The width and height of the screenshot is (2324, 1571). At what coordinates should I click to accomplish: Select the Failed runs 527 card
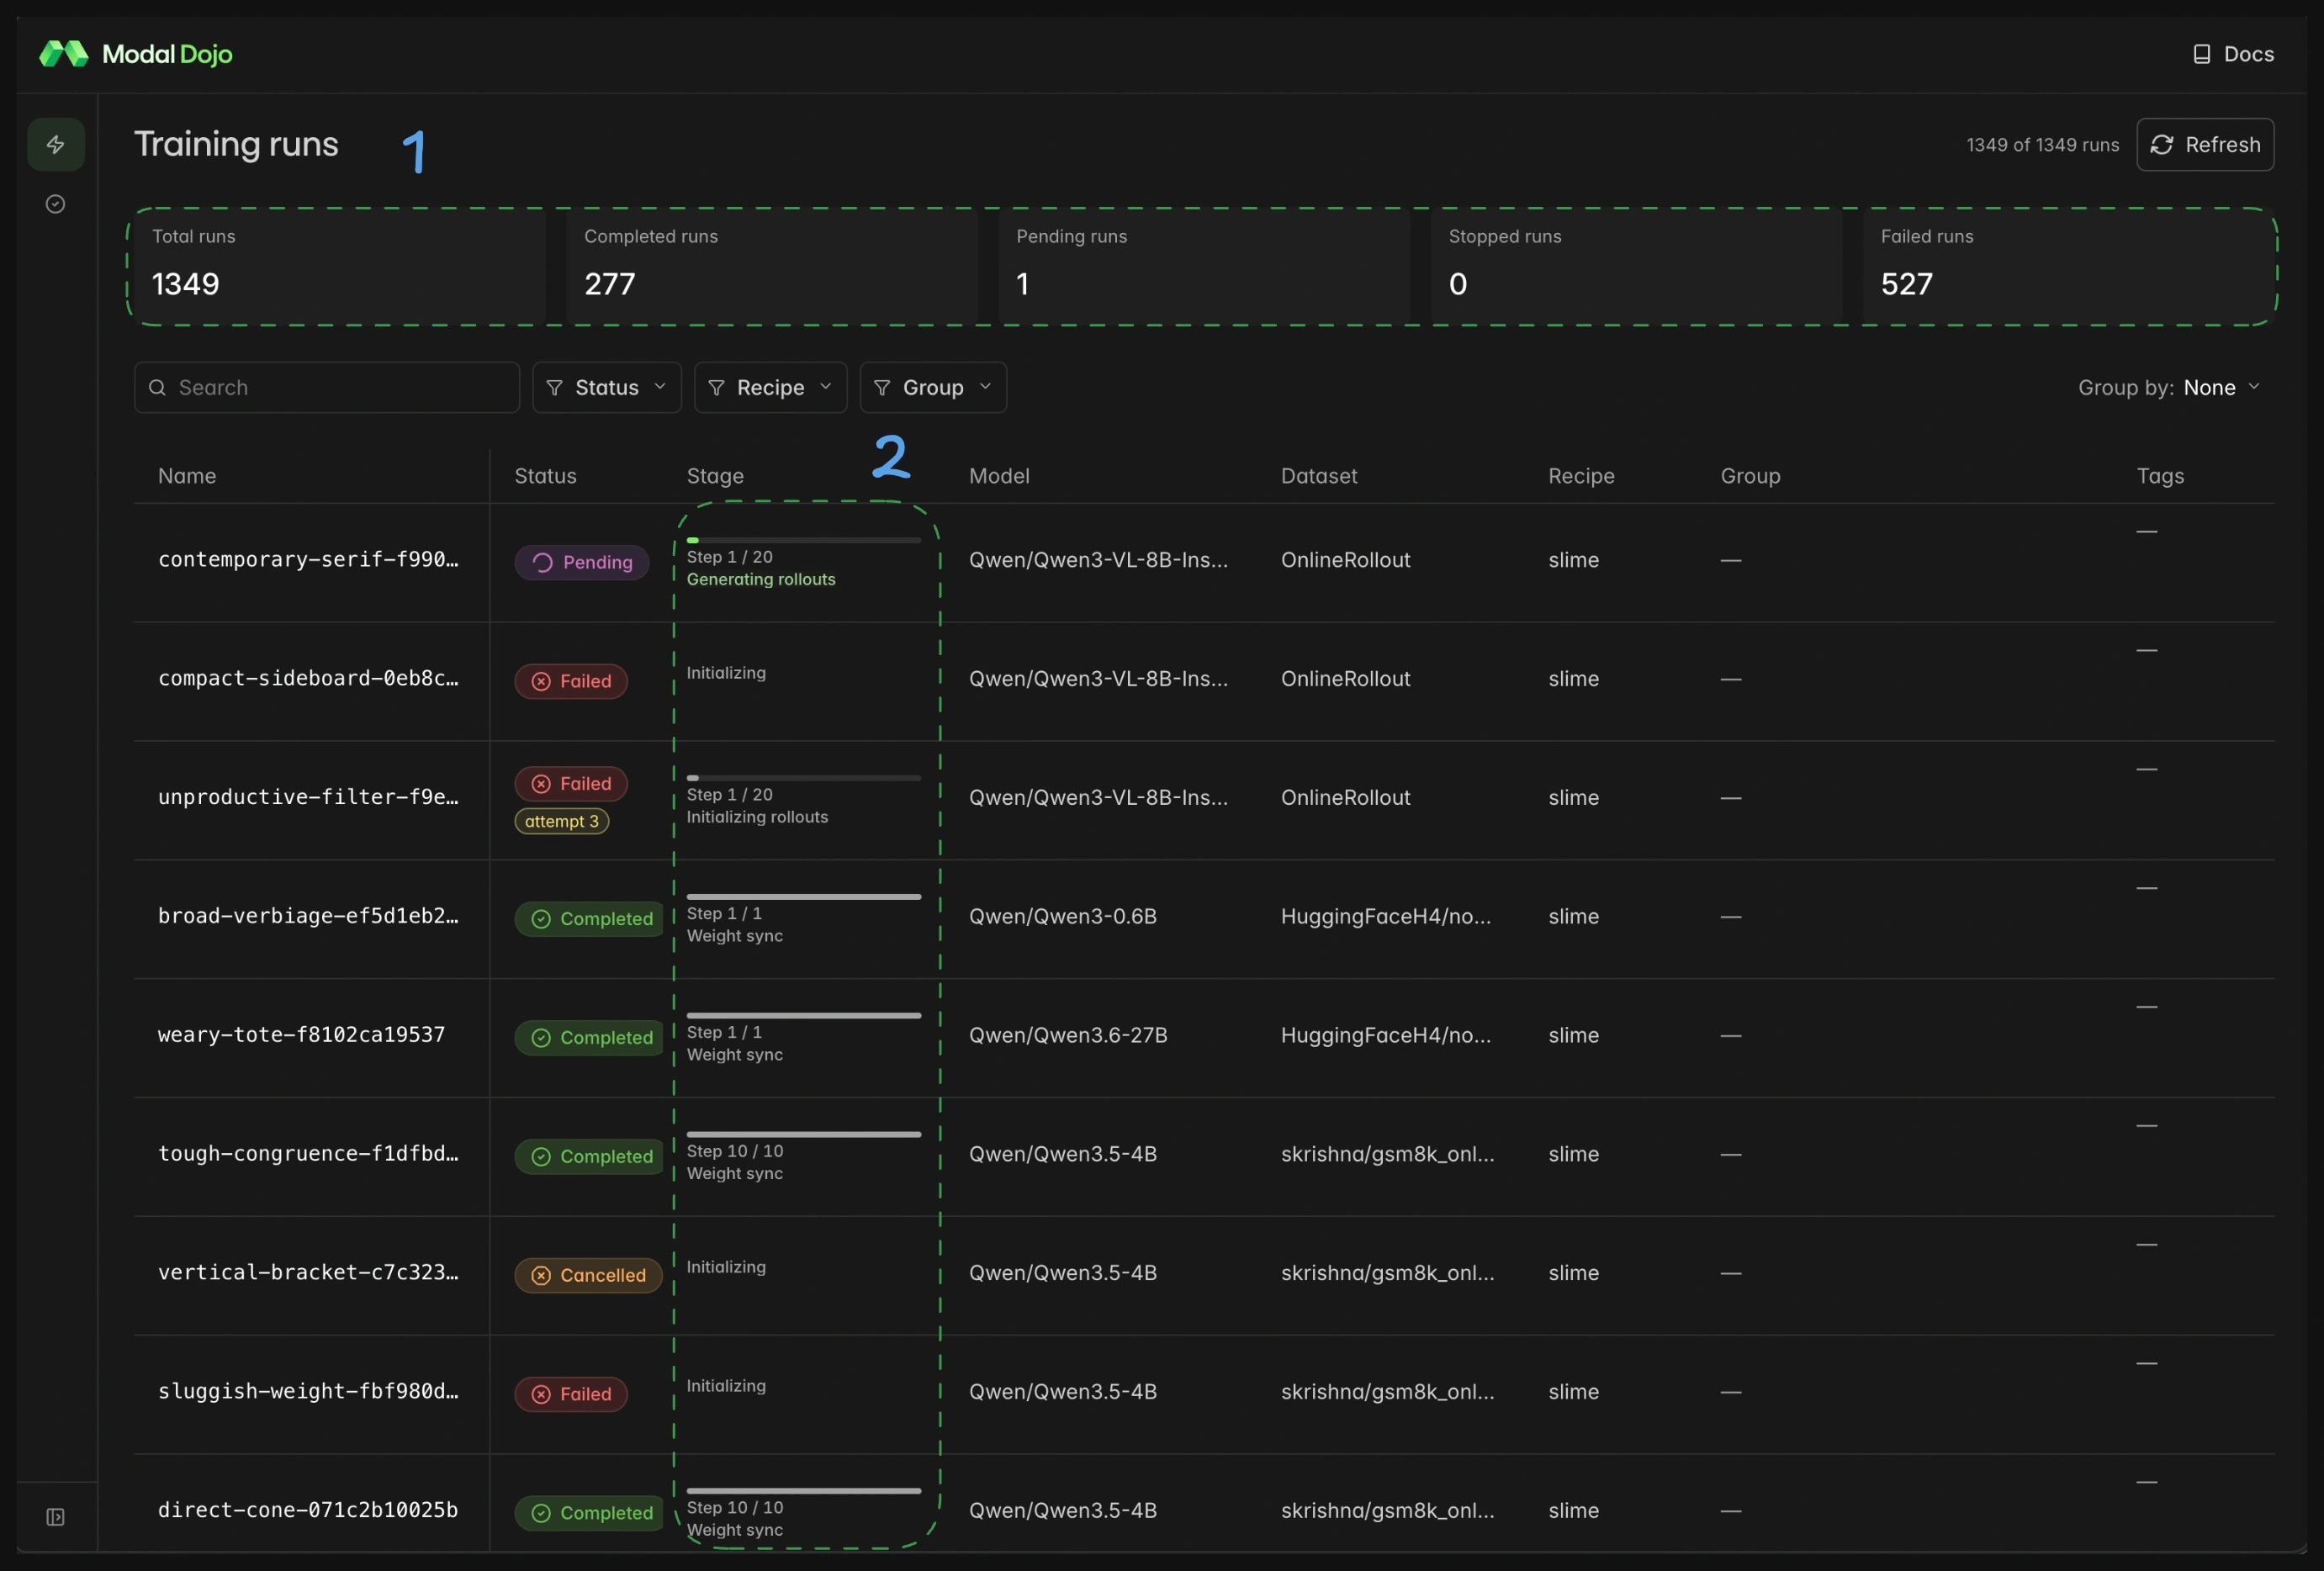(x=2068, y=267)
